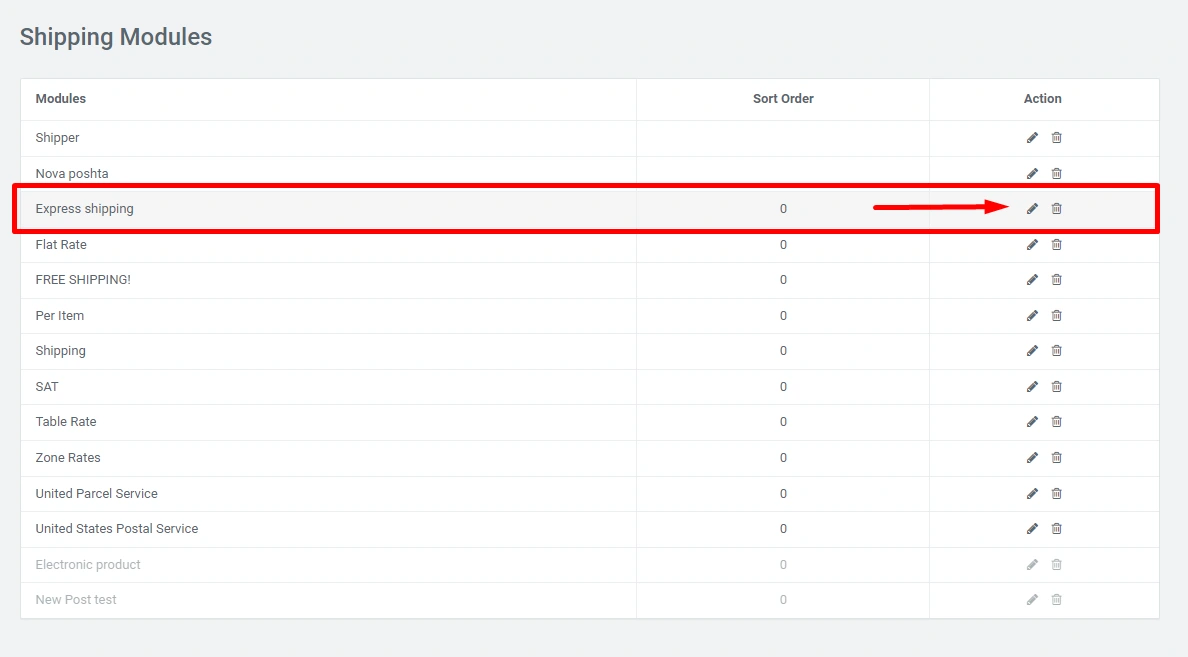The image size is (1188, 657).
Task: Edit the Zone Rates module
Action: pos(1032,458)
